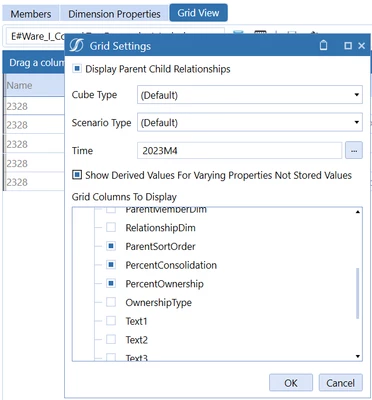Uncheck the PercentConsolidation column checkbox
372x400 pixels.
coord(111,265)
